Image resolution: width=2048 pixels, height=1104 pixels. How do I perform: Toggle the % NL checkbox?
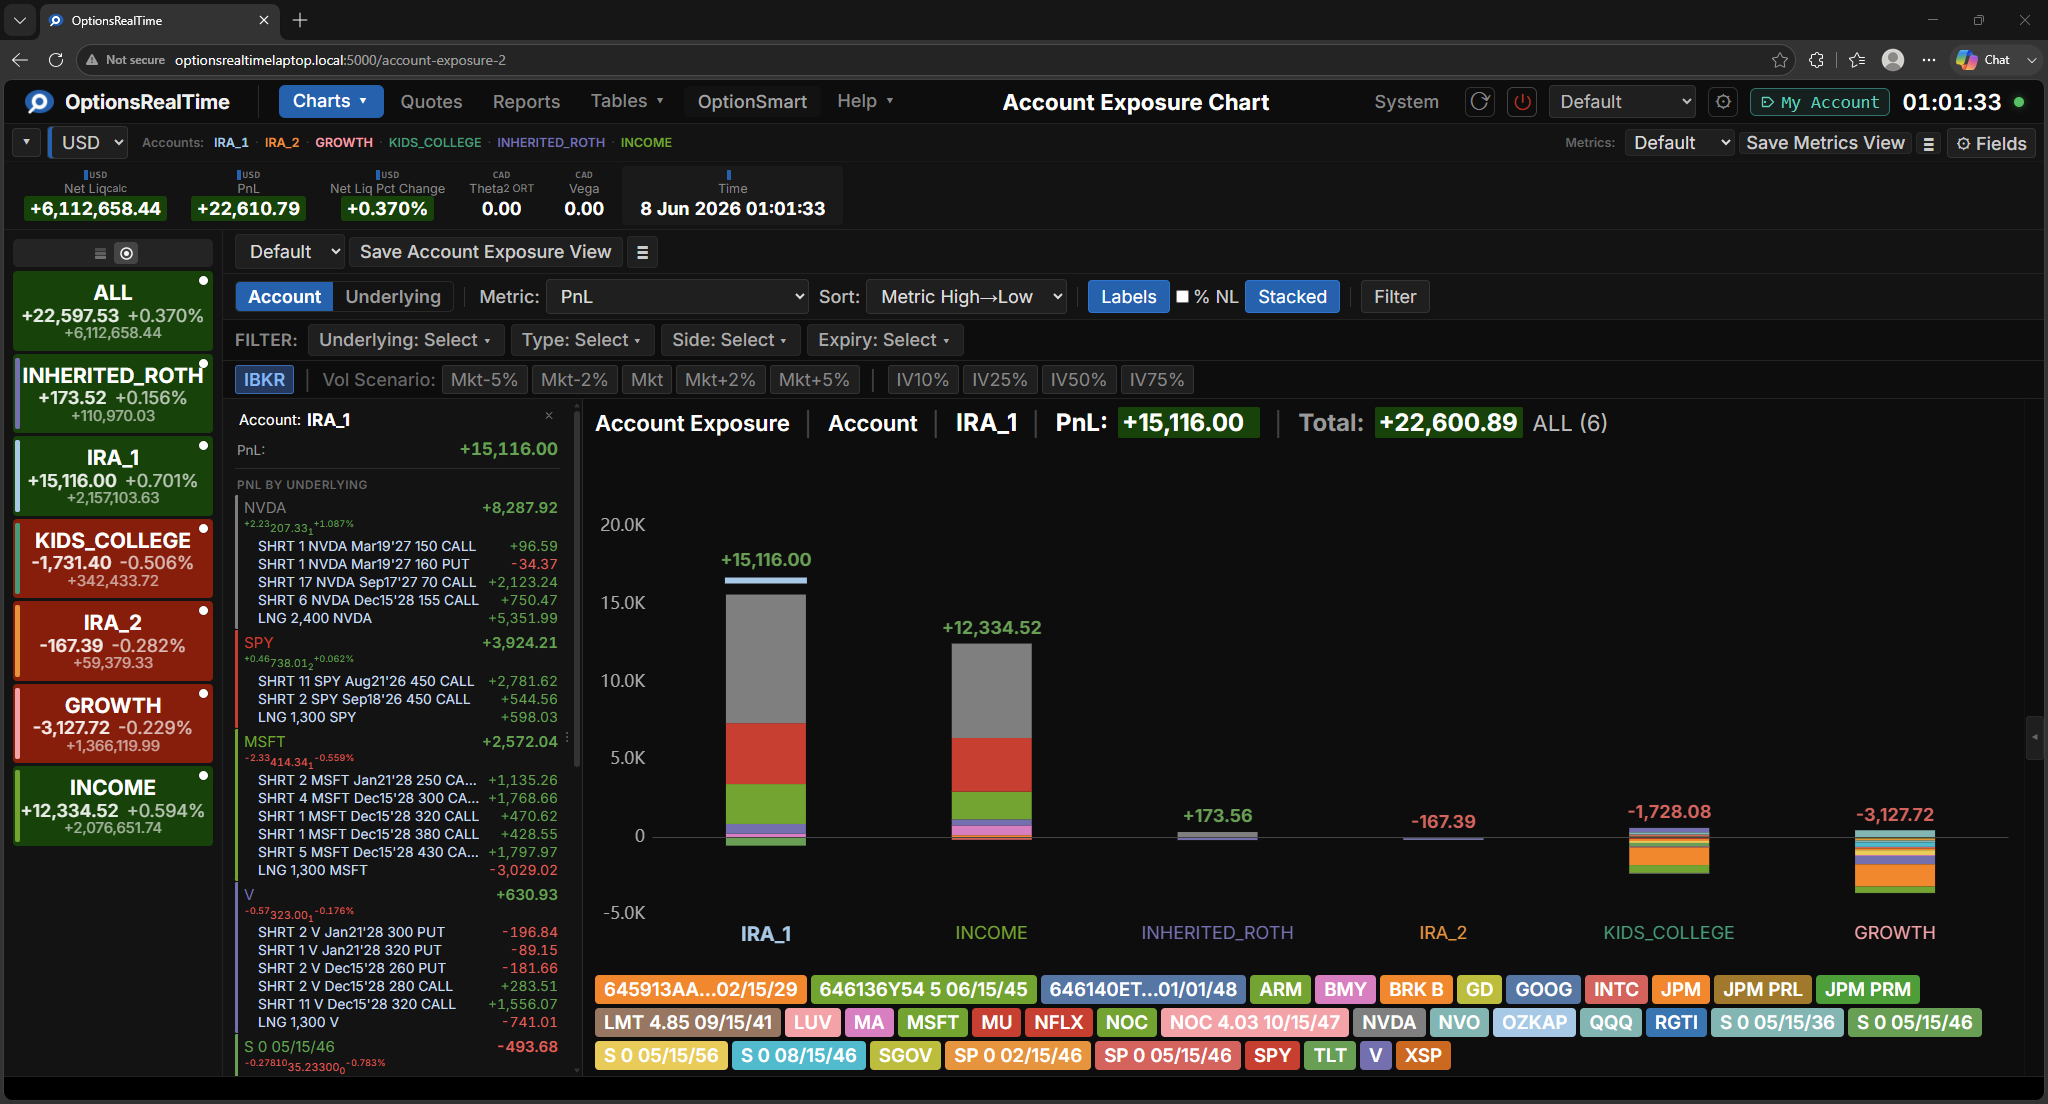click(x=1182, y=296)
